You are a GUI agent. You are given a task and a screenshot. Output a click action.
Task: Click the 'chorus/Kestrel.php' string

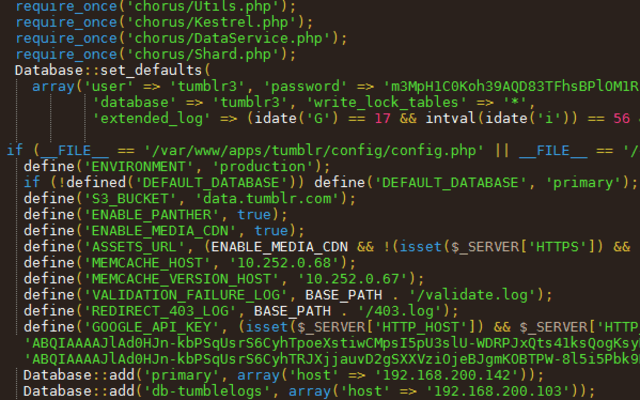211,22
